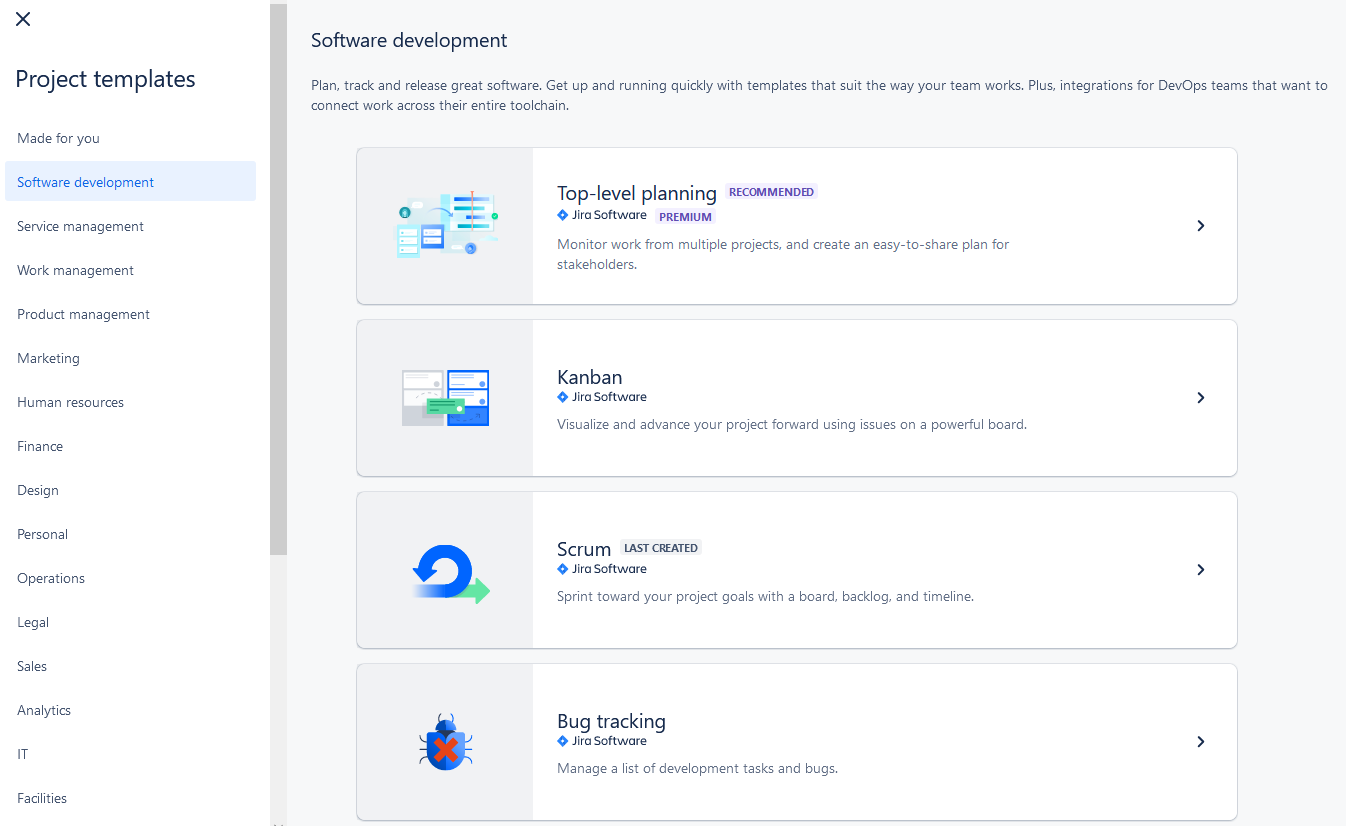Click the Bug tracking bug icon
1346x826 pixels.
click(x=445, y=742)
